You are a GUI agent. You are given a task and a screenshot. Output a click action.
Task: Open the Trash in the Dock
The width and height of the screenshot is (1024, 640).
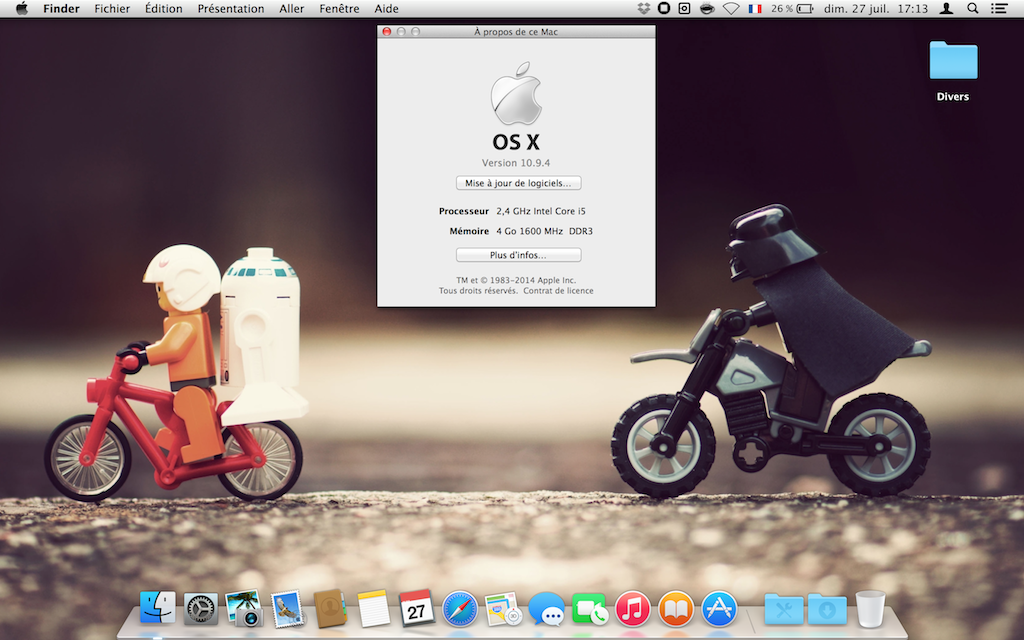[871, 609]
